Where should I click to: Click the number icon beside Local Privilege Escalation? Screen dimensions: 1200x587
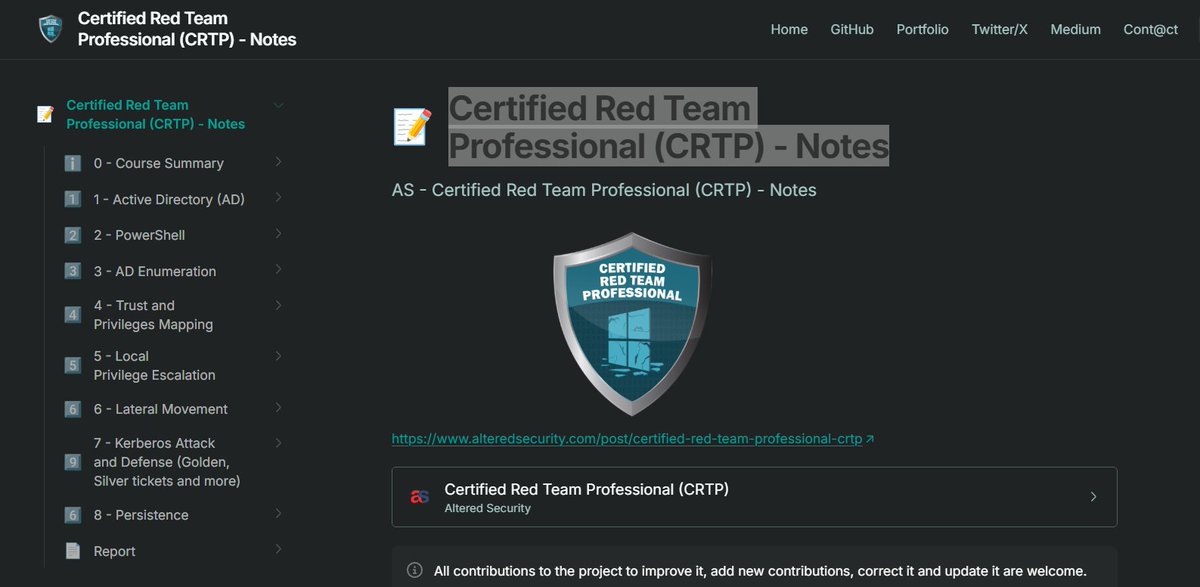tap(72, 365)
